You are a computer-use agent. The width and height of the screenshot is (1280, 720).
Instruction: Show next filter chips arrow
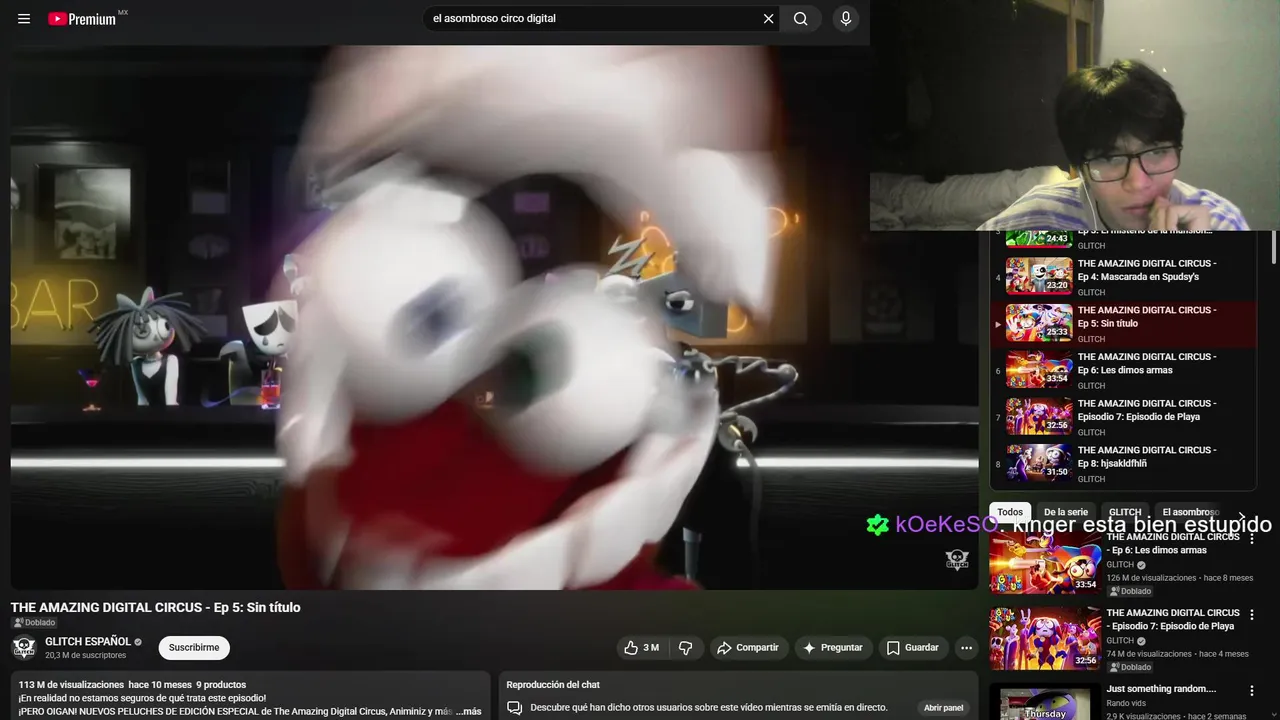pyautogui.click(x=1243, y=515)
